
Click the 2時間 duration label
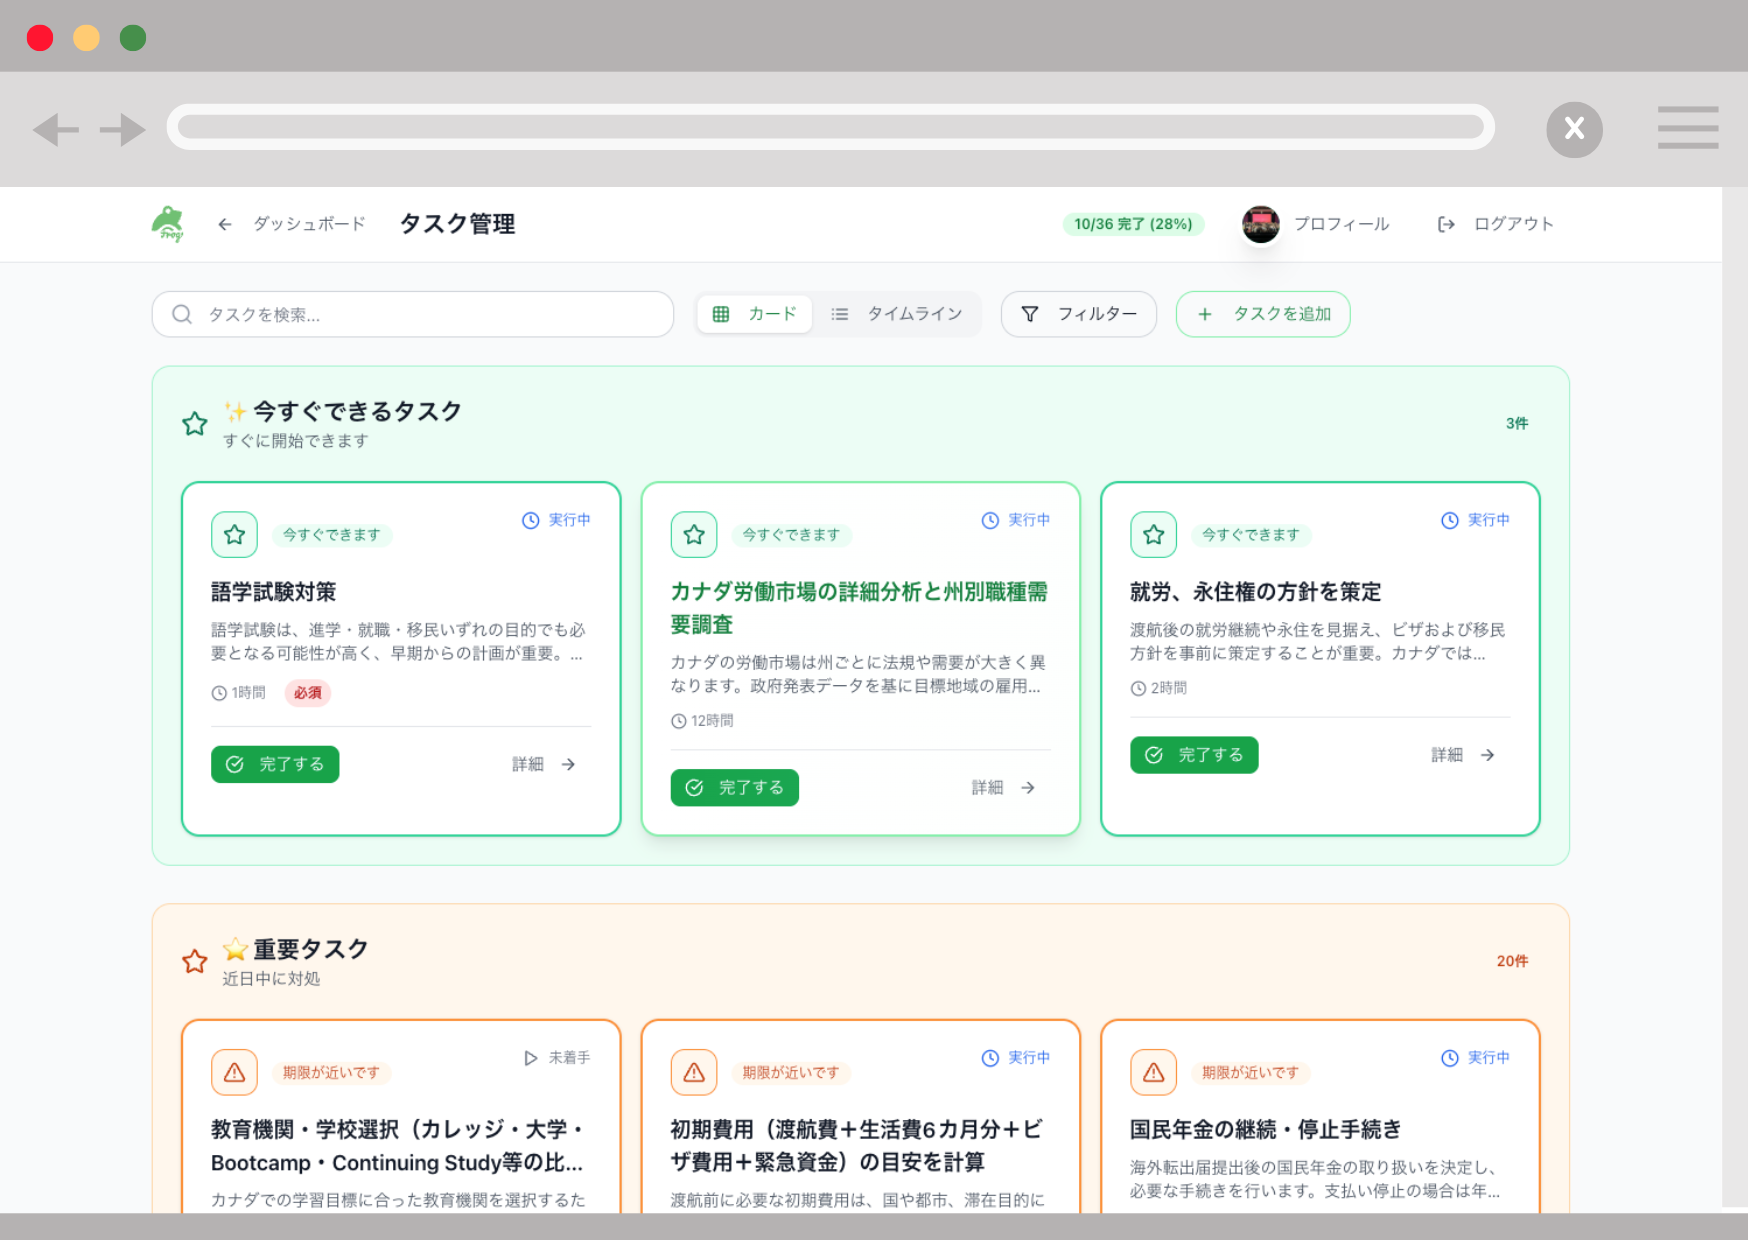tap(1158, 688)
